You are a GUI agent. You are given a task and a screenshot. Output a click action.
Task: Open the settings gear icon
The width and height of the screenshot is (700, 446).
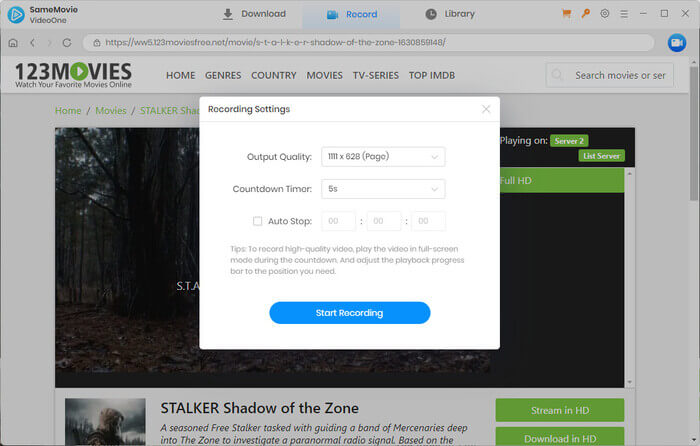tap(604, 14)
